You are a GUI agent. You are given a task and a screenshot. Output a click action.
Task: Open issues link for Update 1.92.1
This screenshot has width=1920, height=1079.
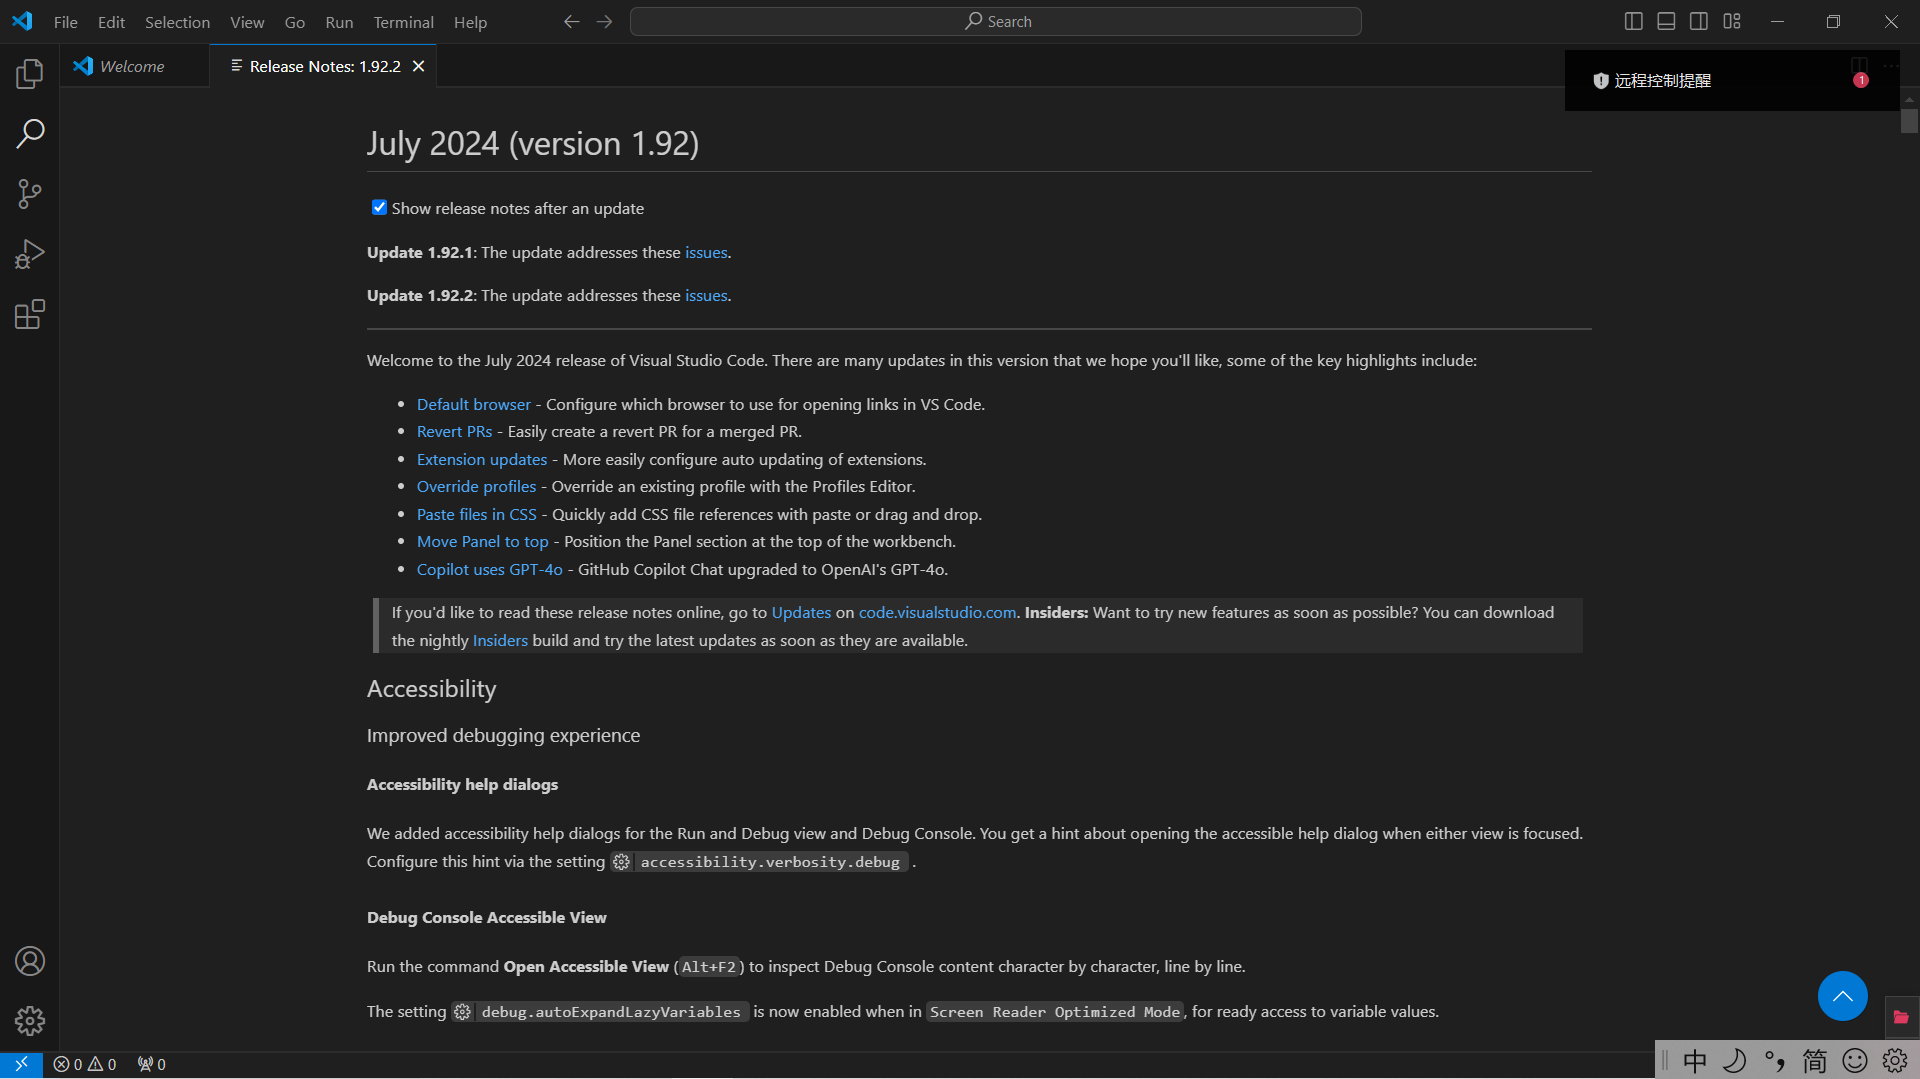coord(706,252)
